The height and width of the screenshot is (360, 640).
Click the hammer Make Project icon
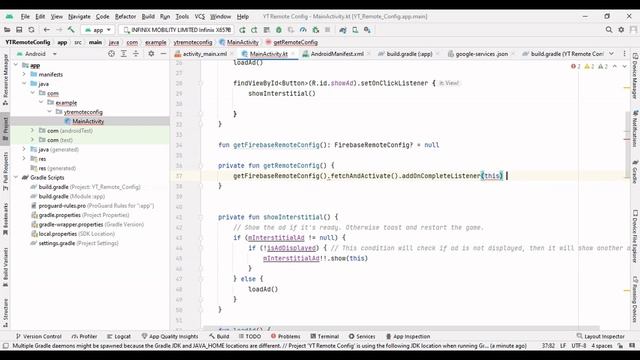(x=71, y=30)
